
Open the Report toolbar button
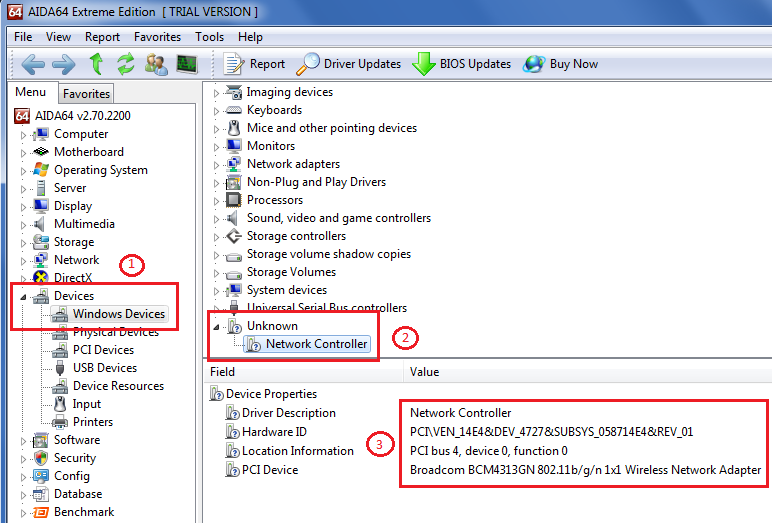tap(254, 64)
